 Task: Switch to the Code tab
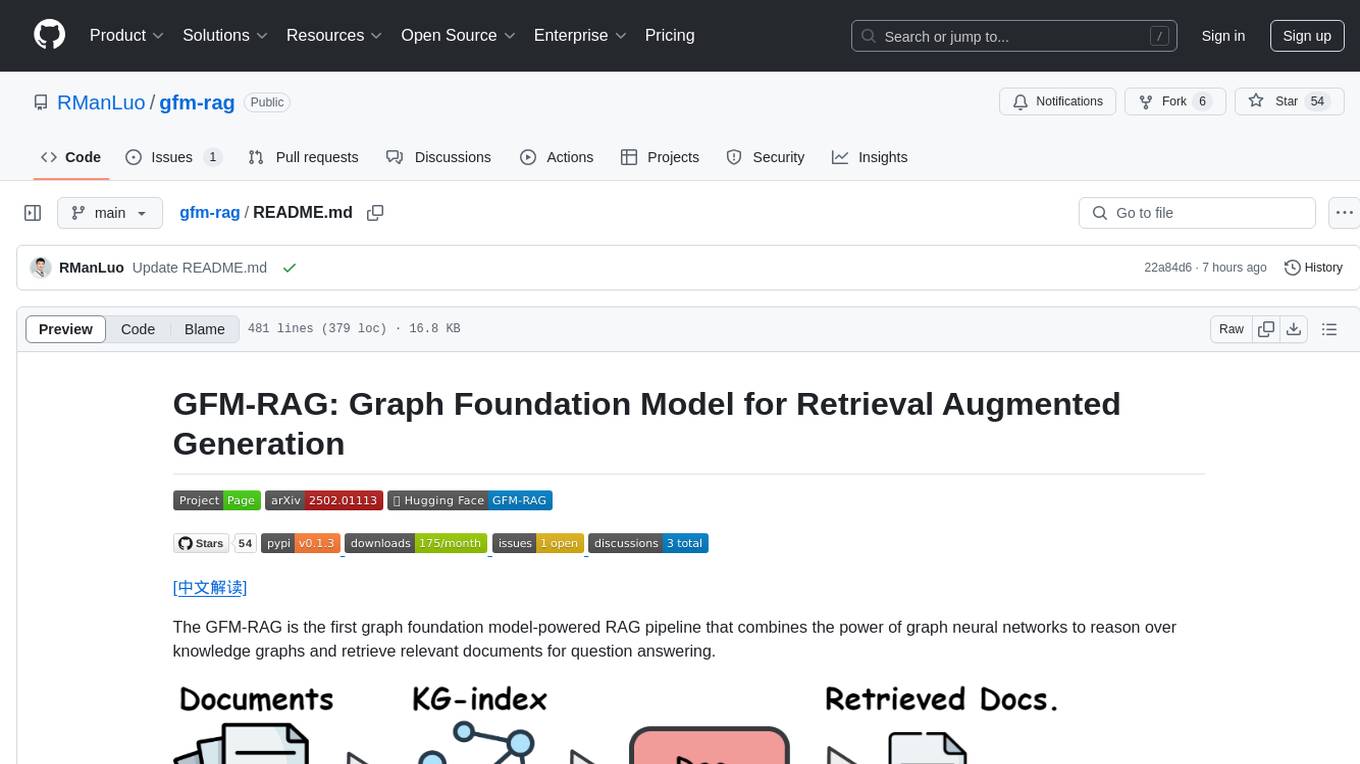click(x=71, y=157)
